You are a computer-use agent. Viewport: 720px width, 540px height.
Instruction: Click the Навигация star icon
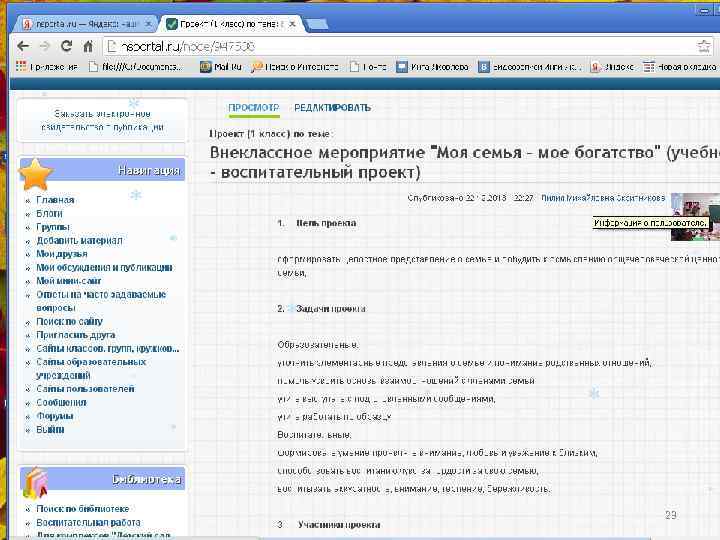coord(36,174)
